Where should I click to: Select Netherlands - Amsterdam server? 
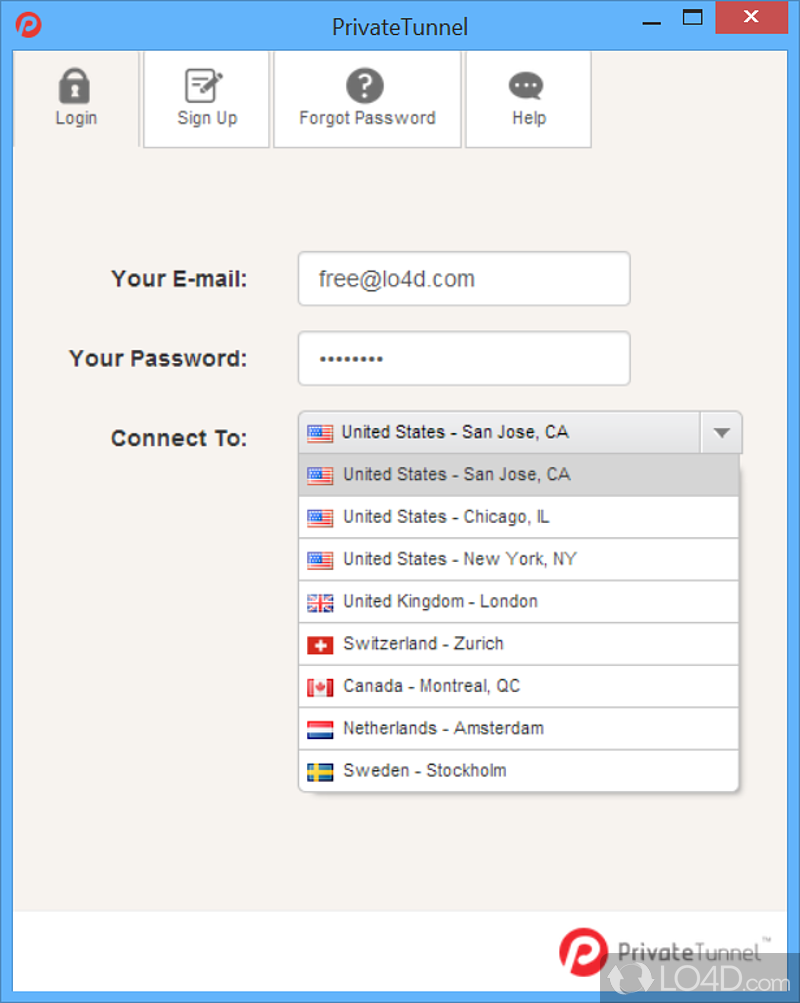coord(519,728)
